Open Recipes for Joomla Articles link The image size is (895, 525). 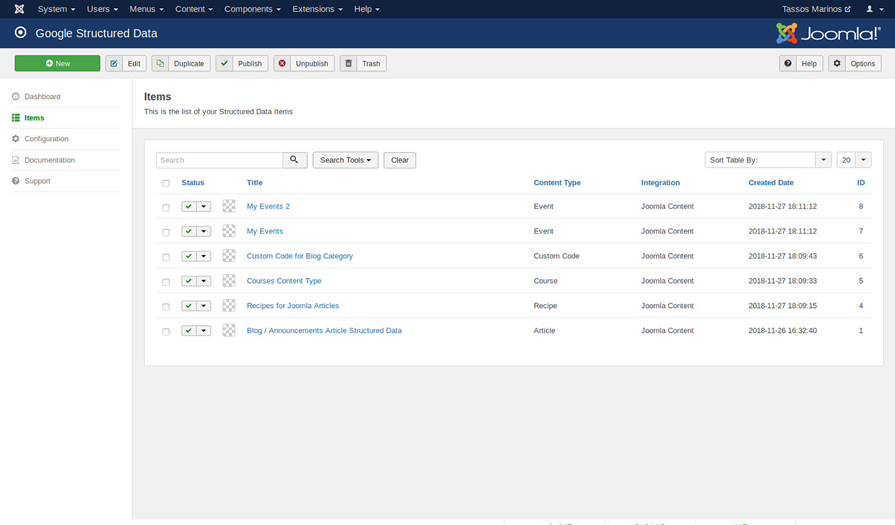click(x=293, y=305)
